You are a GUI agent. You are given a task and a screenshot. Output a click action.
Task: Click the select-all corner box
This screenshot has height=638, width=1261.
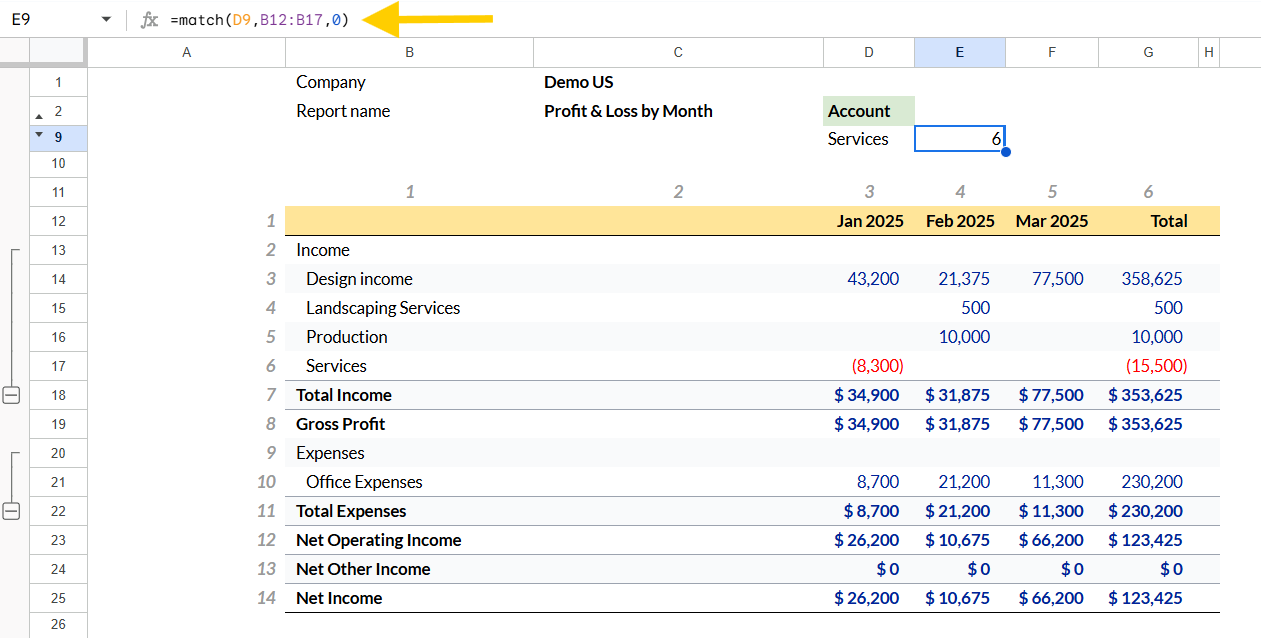(x=58, y=52)
